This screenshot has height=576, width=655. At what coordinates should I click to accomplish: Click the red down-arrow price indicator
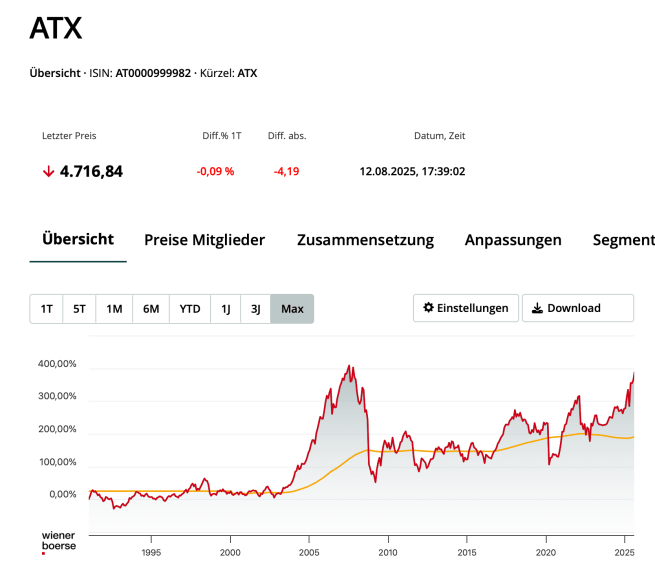(48, 171)
